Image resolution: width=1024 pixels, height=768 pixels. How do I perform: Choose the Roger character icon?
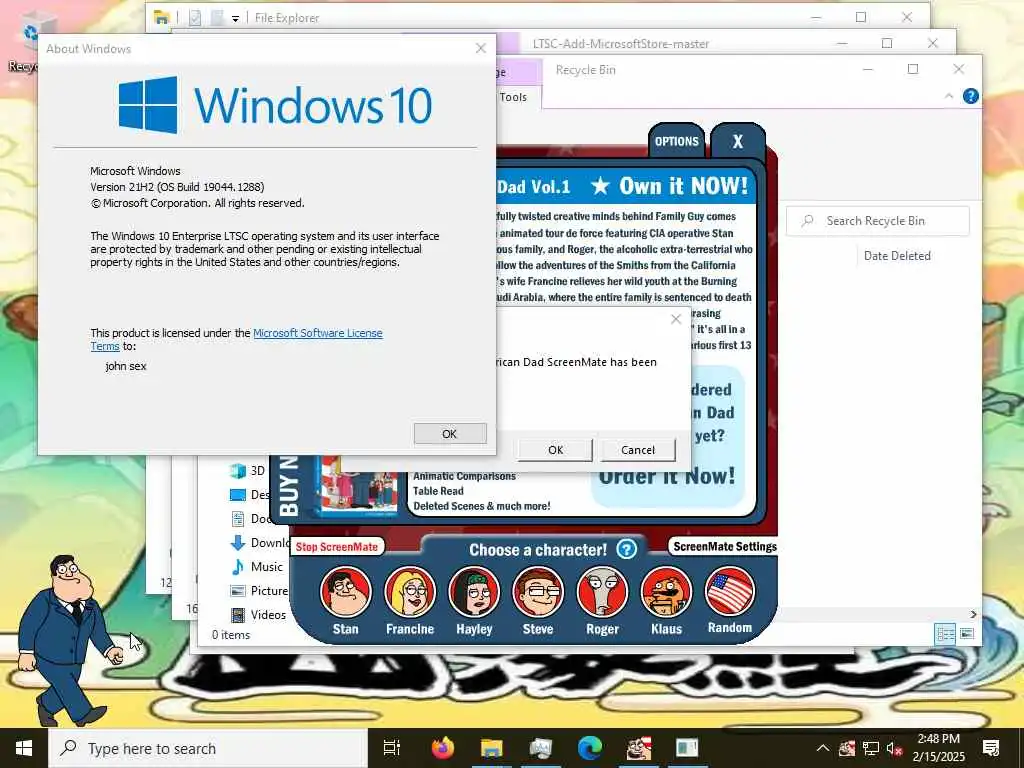[x=602, y=592]
